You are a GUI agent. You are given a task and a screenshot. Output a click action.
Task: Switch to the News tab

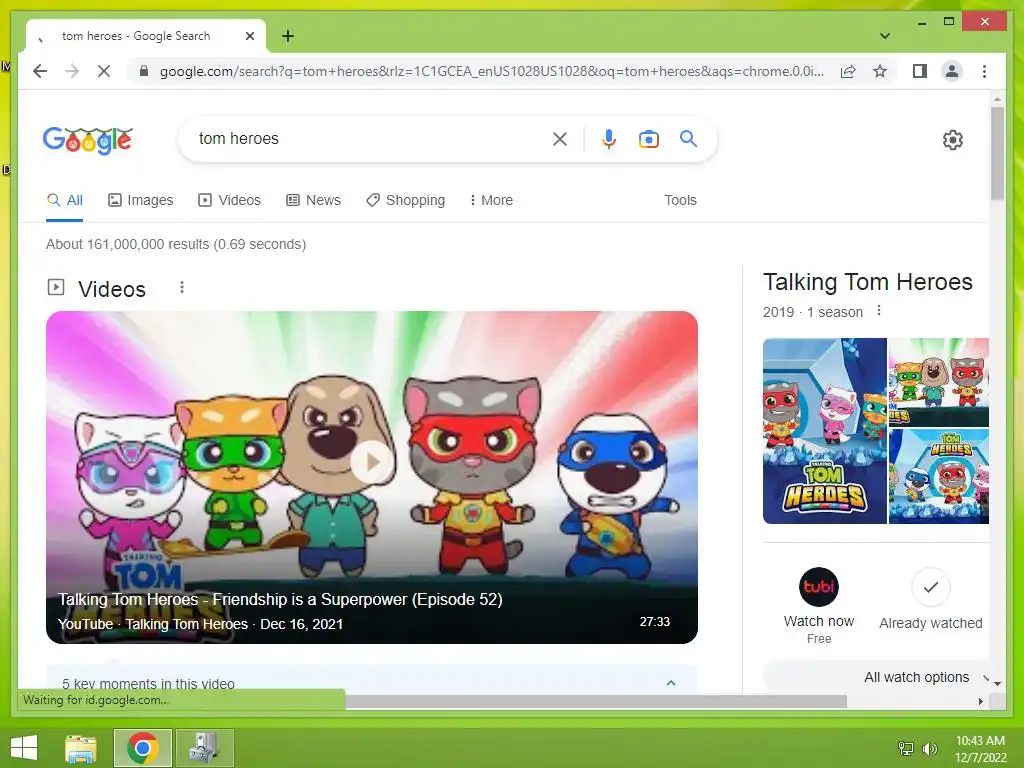(313, 200)
